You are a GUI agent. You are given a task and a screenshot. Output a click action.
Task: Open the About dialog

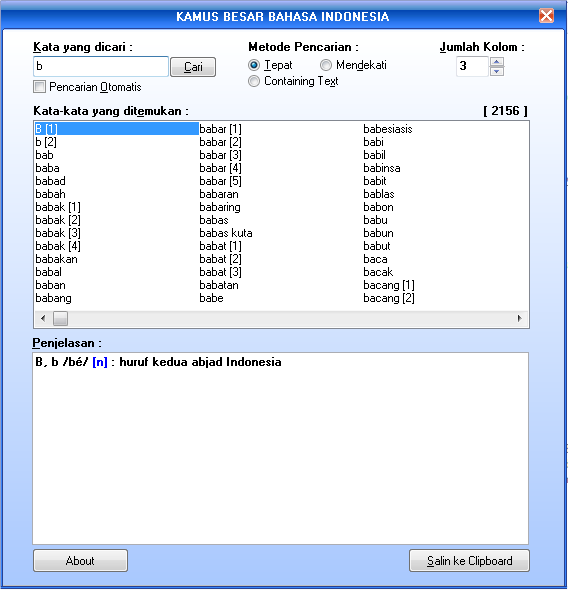click(80, 561)
